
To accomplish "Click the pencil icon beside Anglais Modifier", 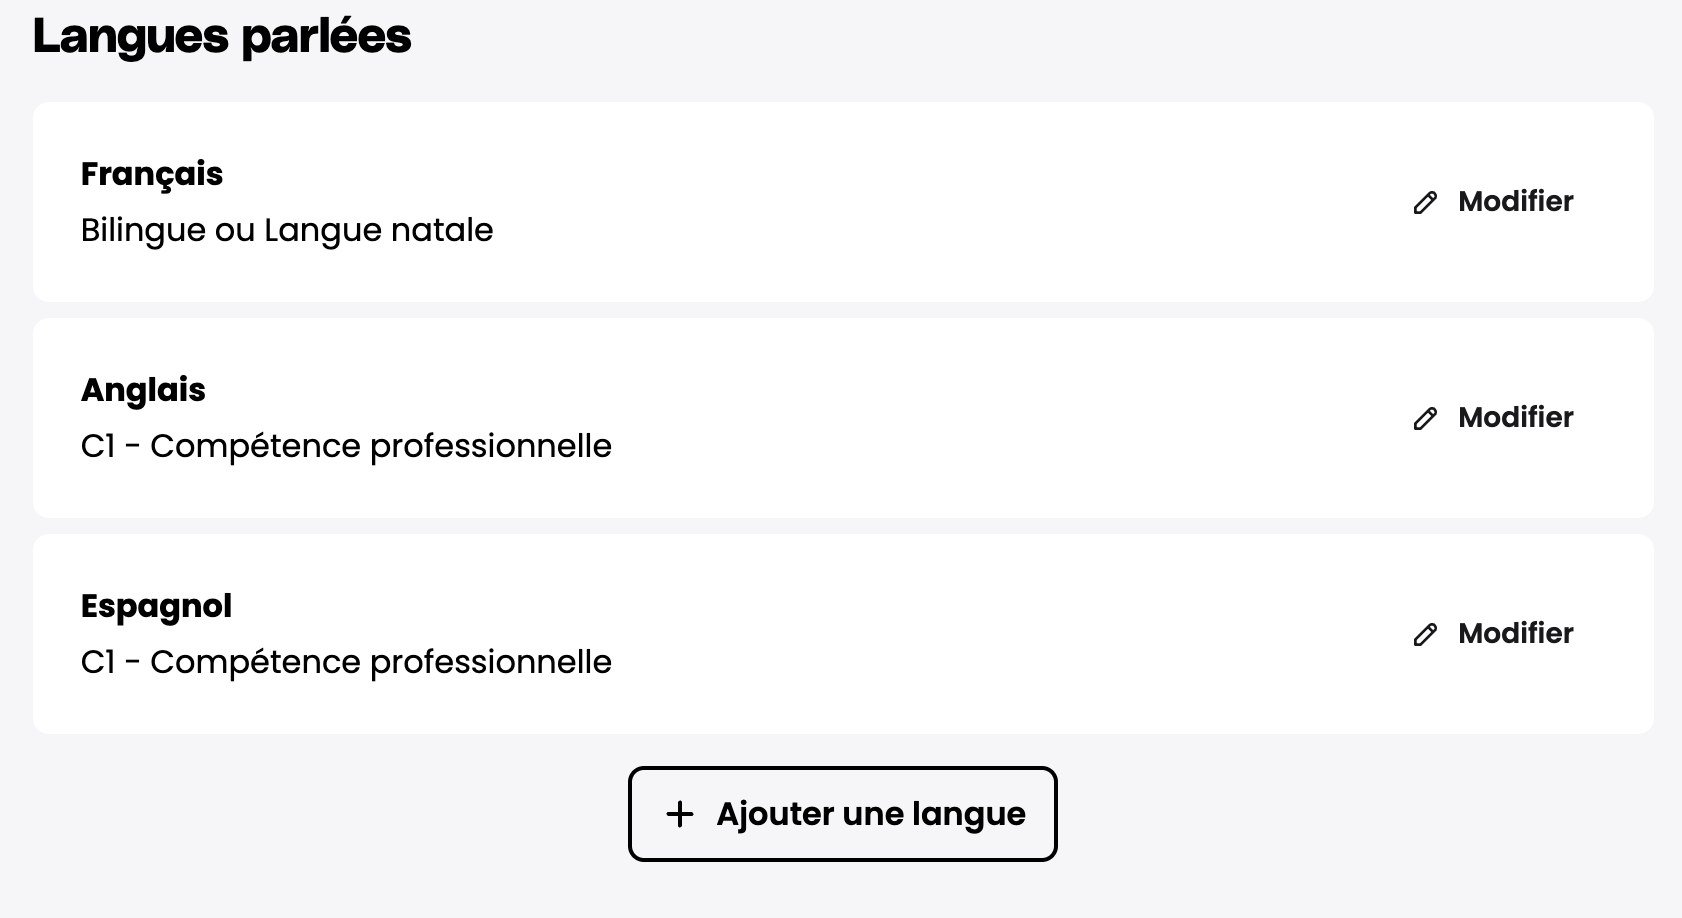I will [1425, 418].
